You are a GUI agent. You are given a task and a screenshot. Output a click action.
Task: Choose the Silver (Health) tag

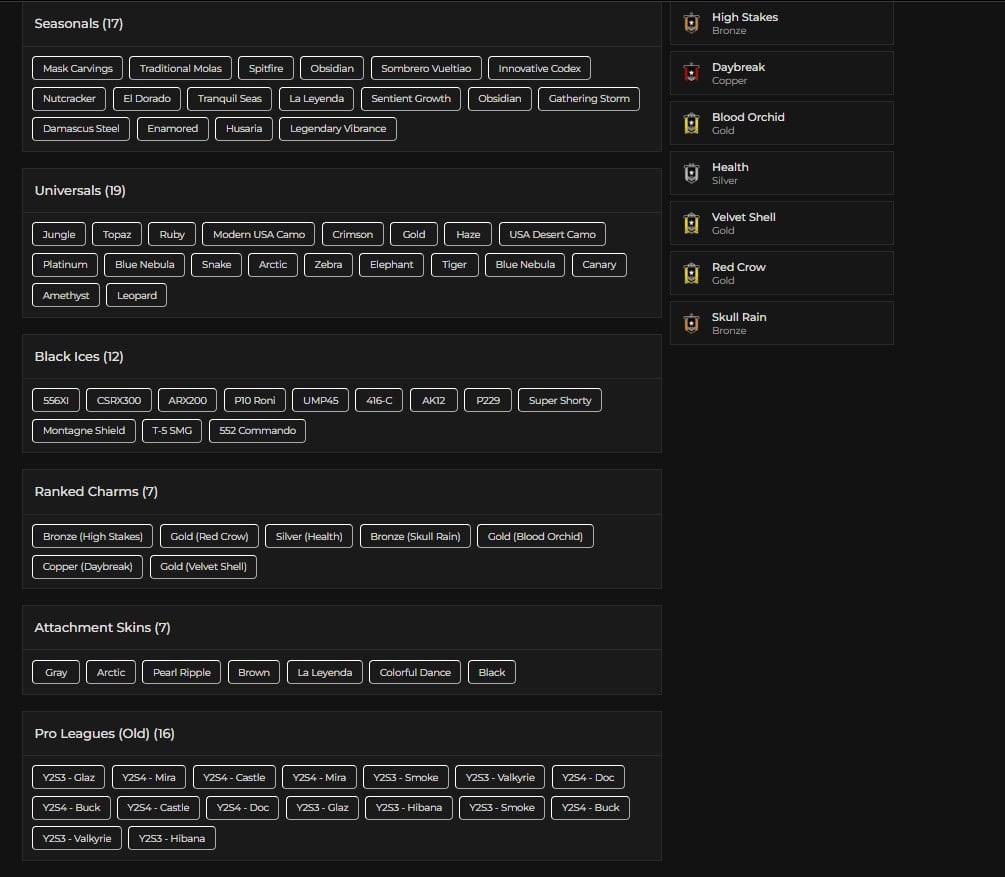tap(309, 536)
